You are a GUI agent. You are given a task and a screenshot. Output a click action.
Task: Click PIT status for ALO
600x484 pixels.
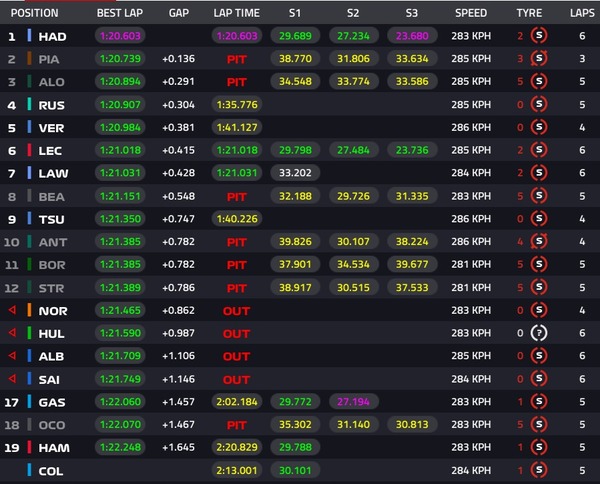[x=236, y=82]
